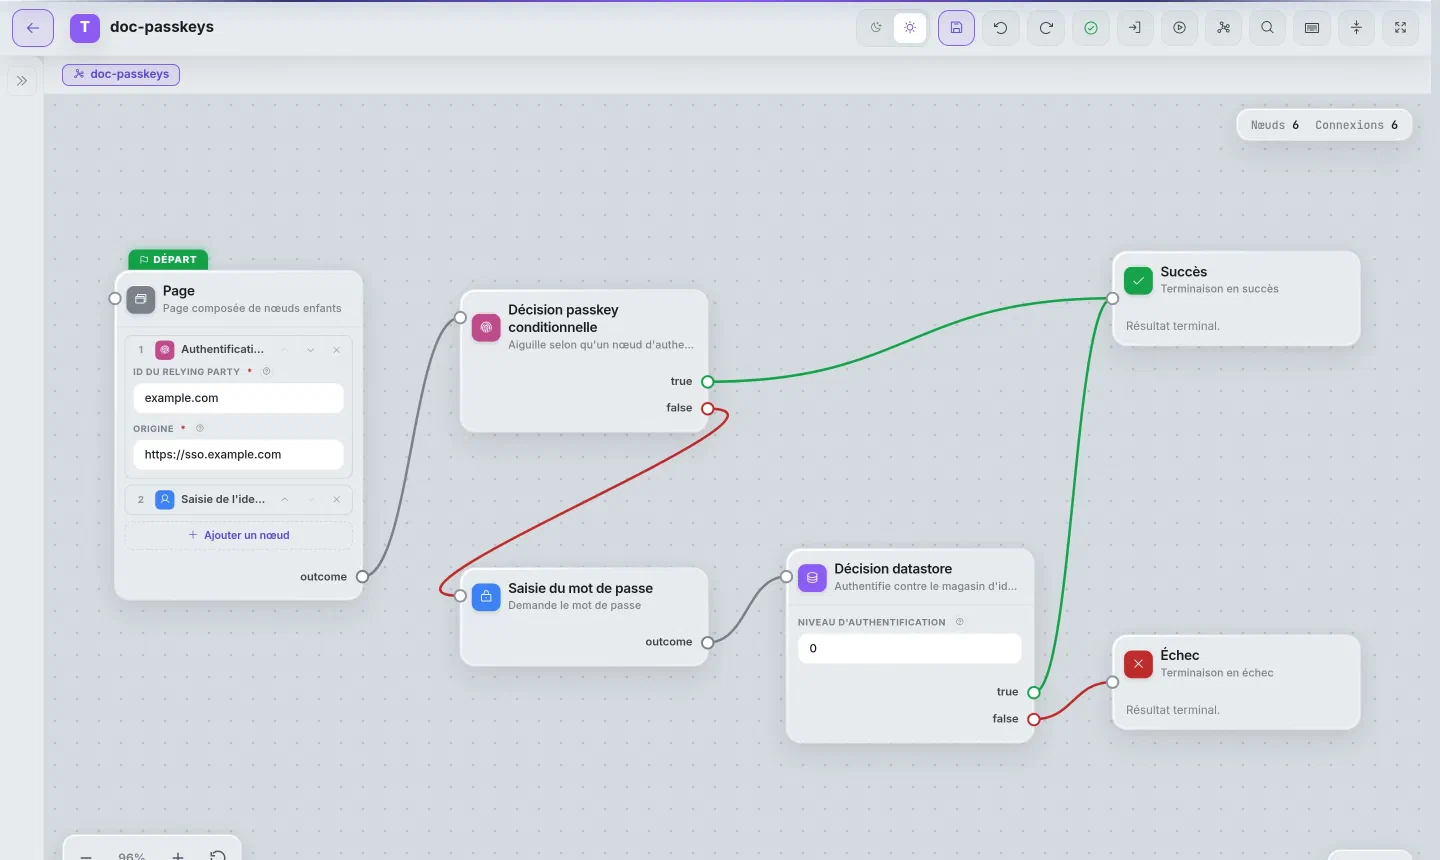
Task: Select the Décision passkey conditionnelle title
Action: 563,318
